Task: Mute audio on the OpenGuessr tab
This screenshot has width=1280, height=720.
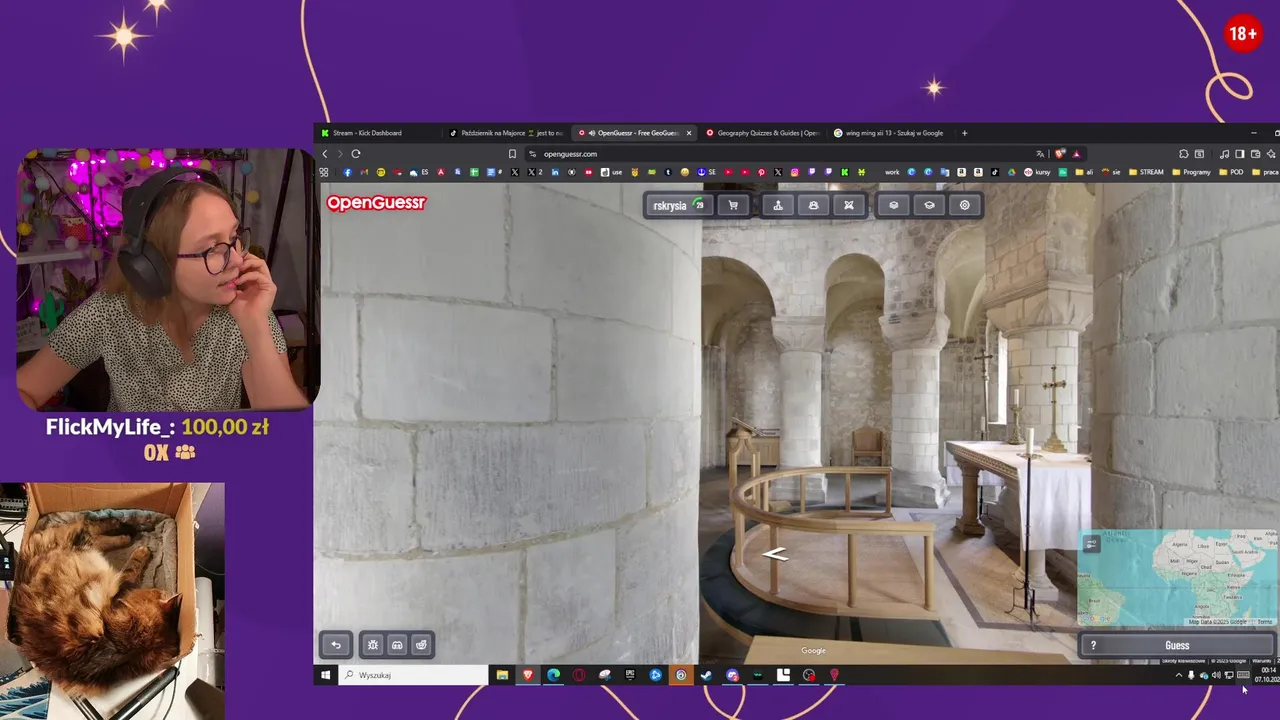Action: point(592,133)
